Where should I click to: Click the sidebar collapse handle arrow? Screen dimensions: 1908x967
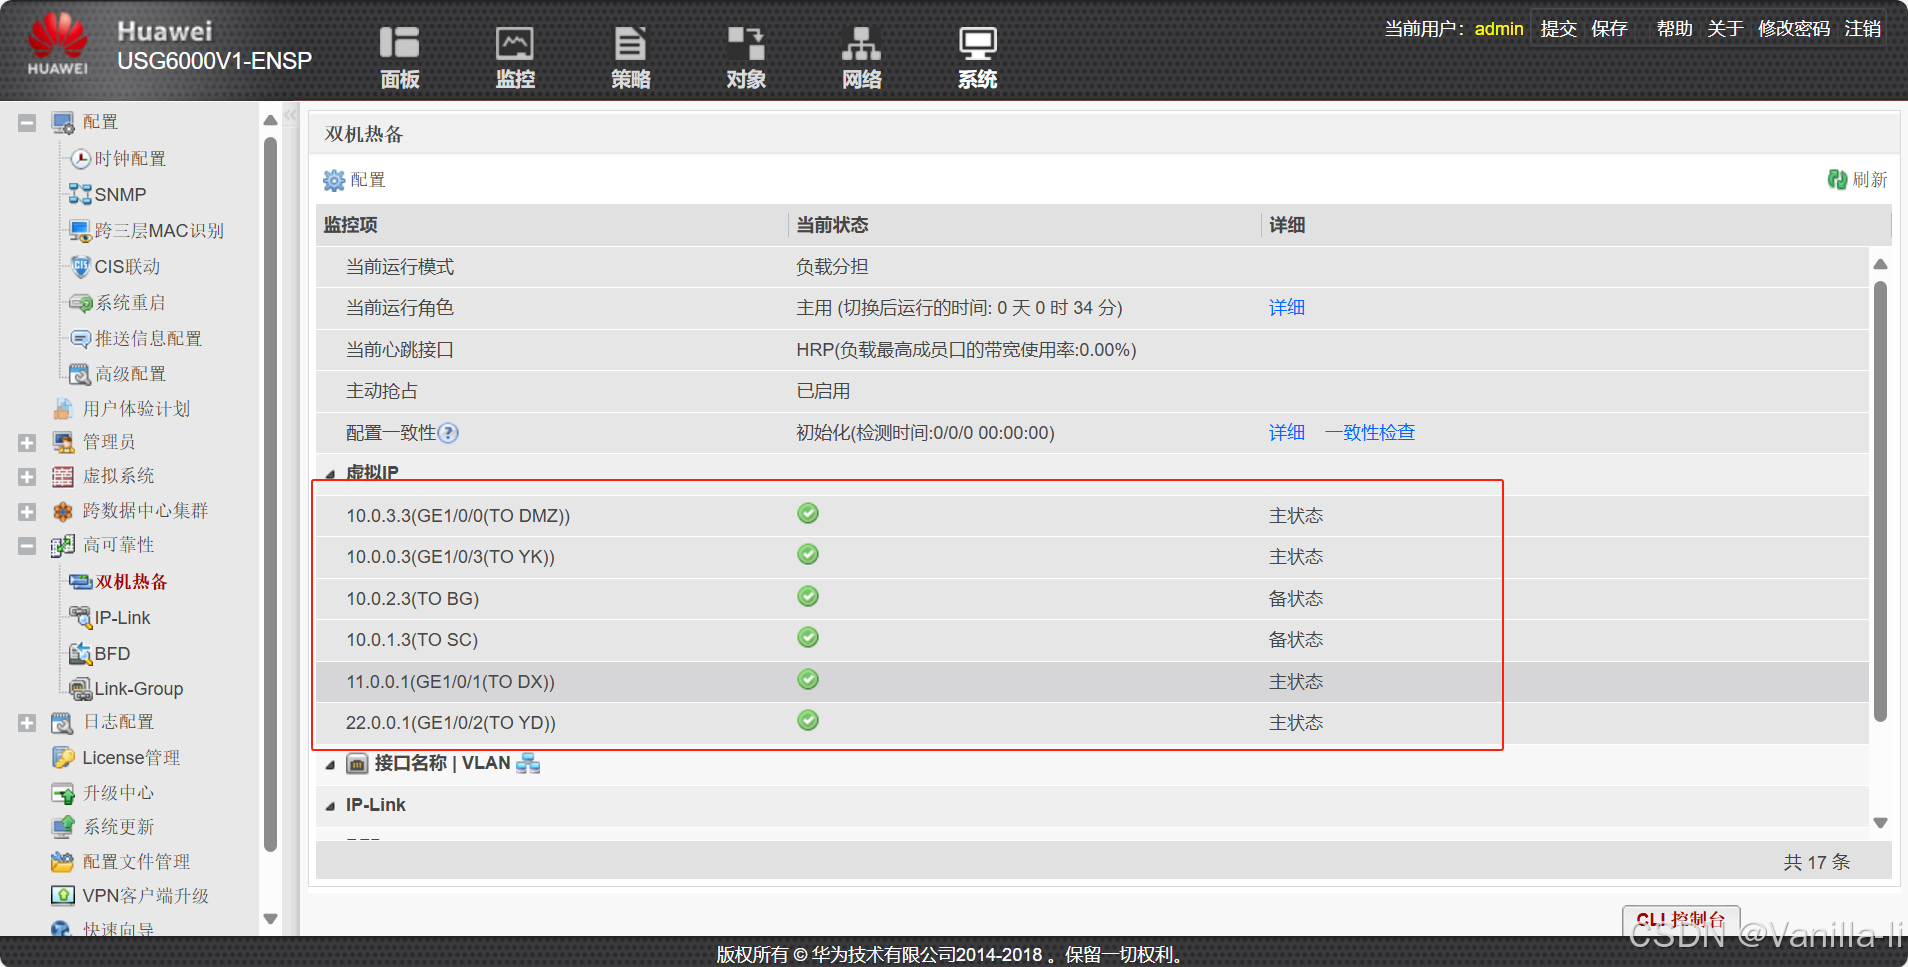[290, 116]
